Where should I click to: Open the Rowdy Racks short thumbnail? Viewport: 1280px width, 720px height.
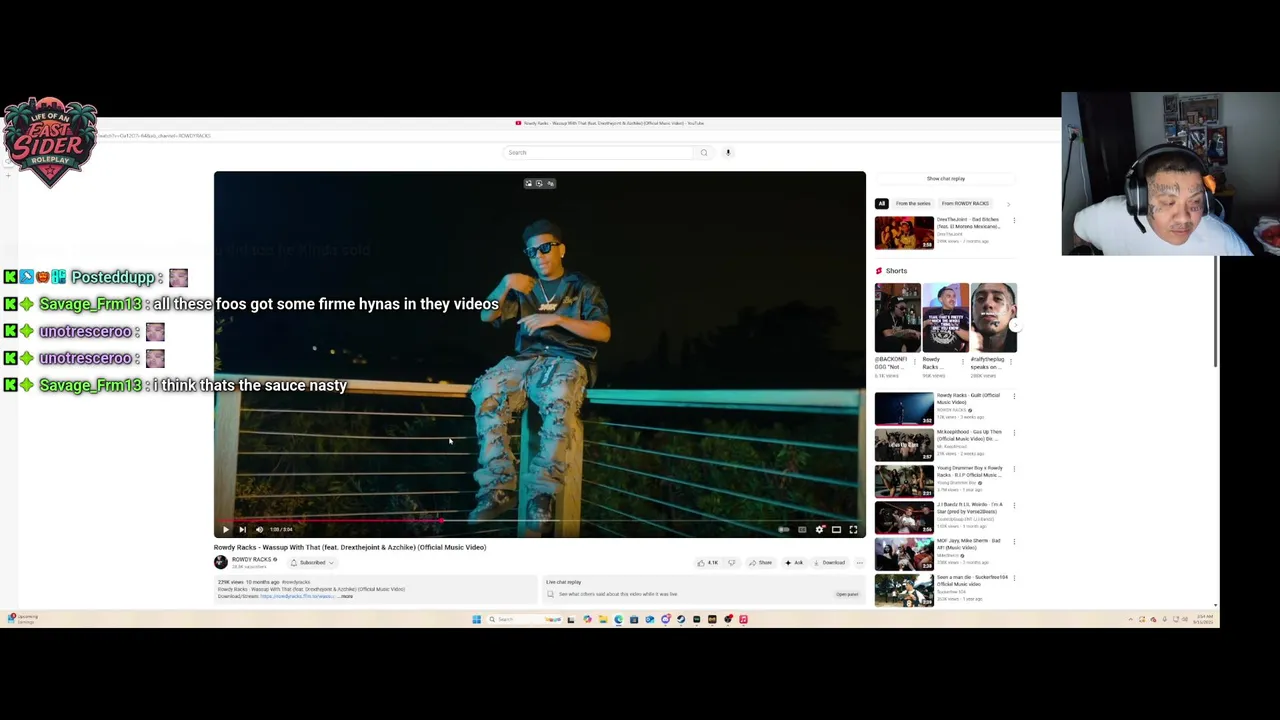tap(945, 318)
